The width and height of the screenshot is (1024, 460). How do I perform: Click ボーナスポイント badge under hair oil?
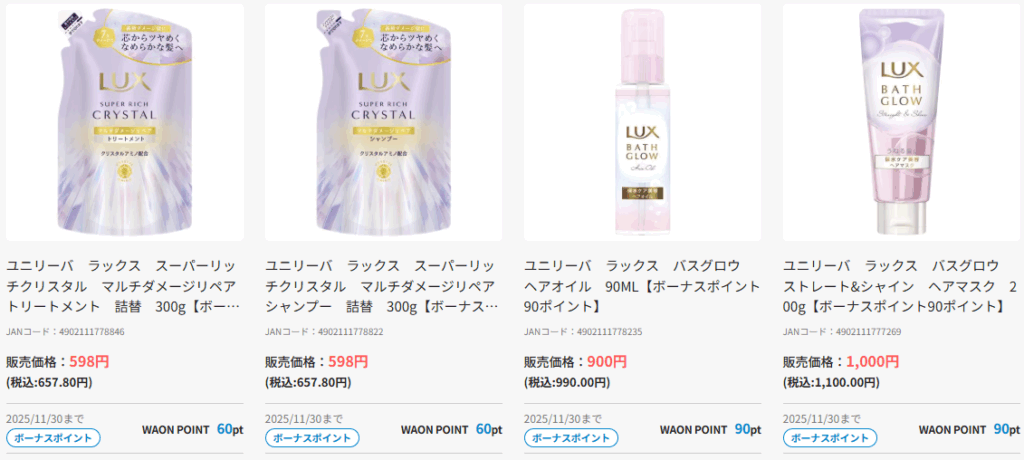click(x=571, y=438)
